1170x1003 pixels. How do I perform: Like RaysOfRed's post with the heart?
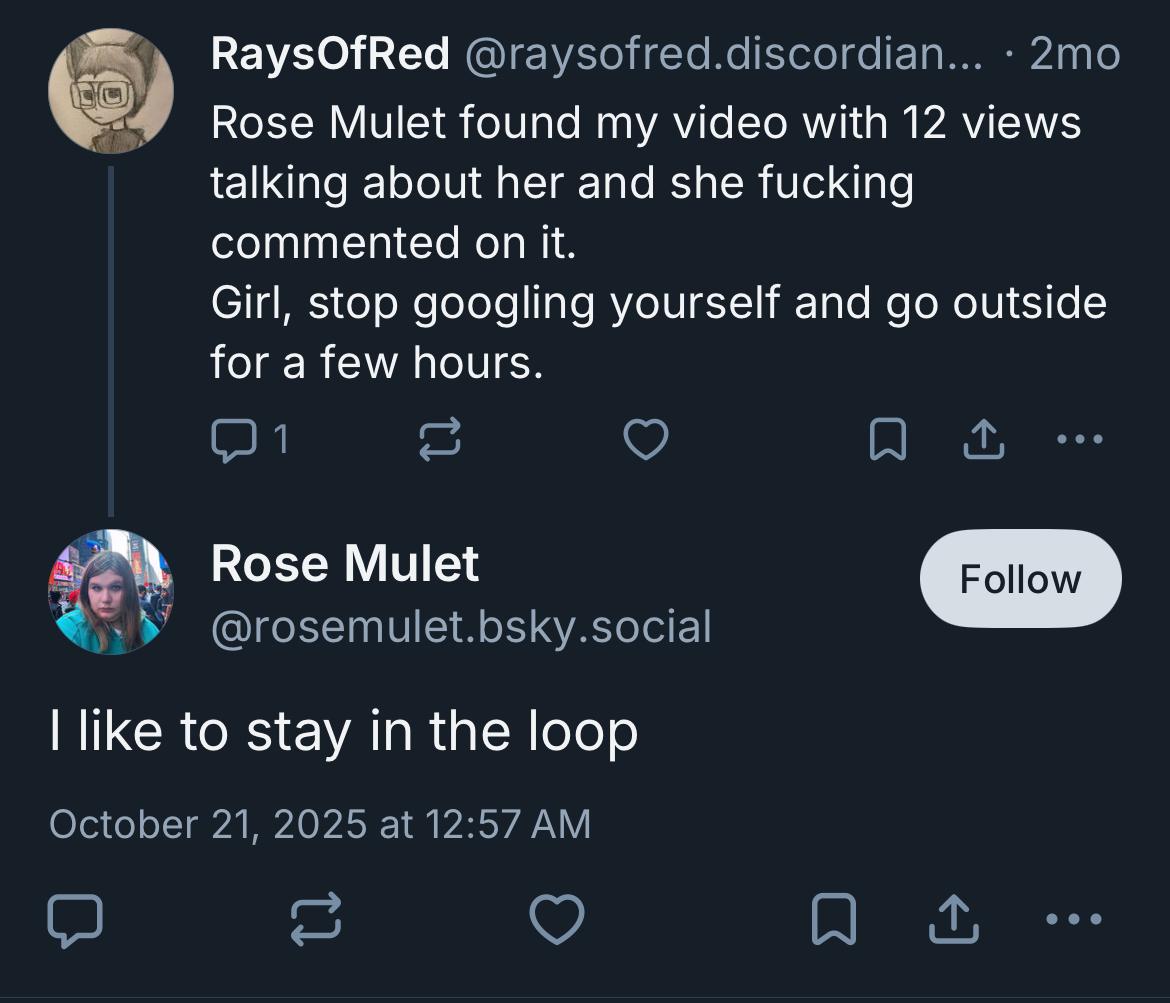(645, 440)
